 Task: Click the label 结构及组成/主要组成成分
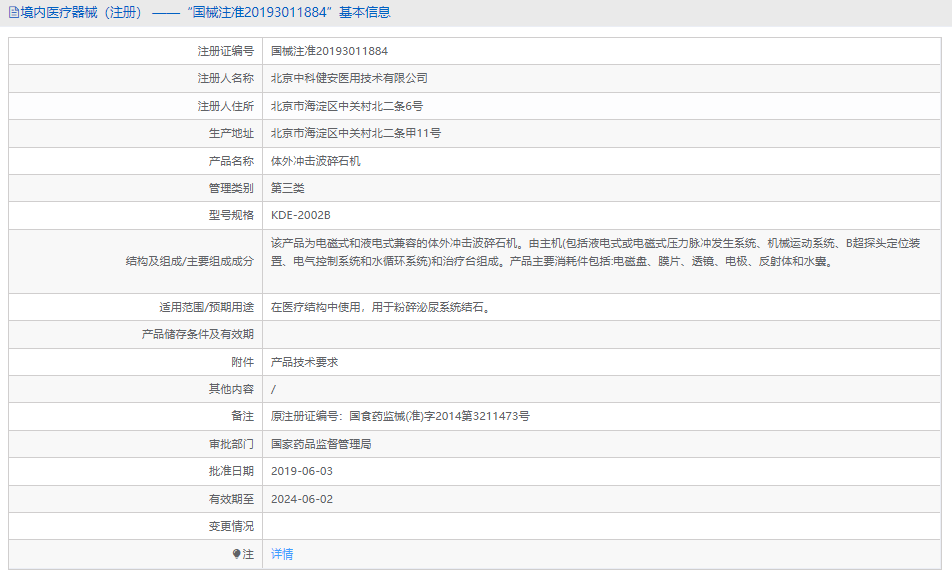189,262
